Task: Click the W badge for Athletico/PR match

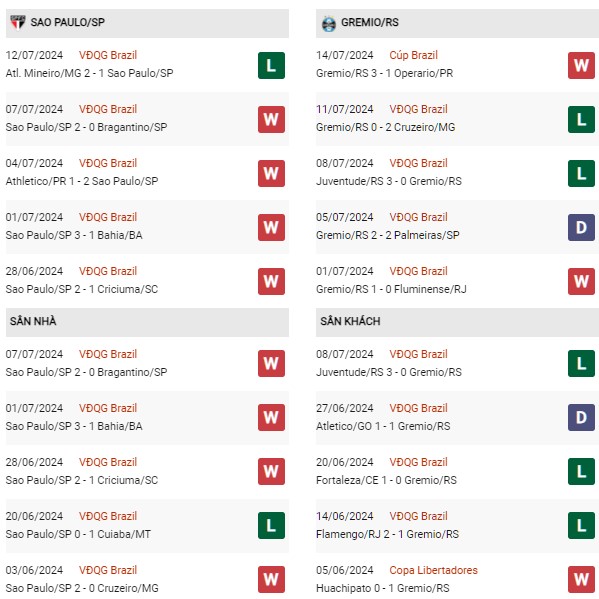Action: click(271, 173)
